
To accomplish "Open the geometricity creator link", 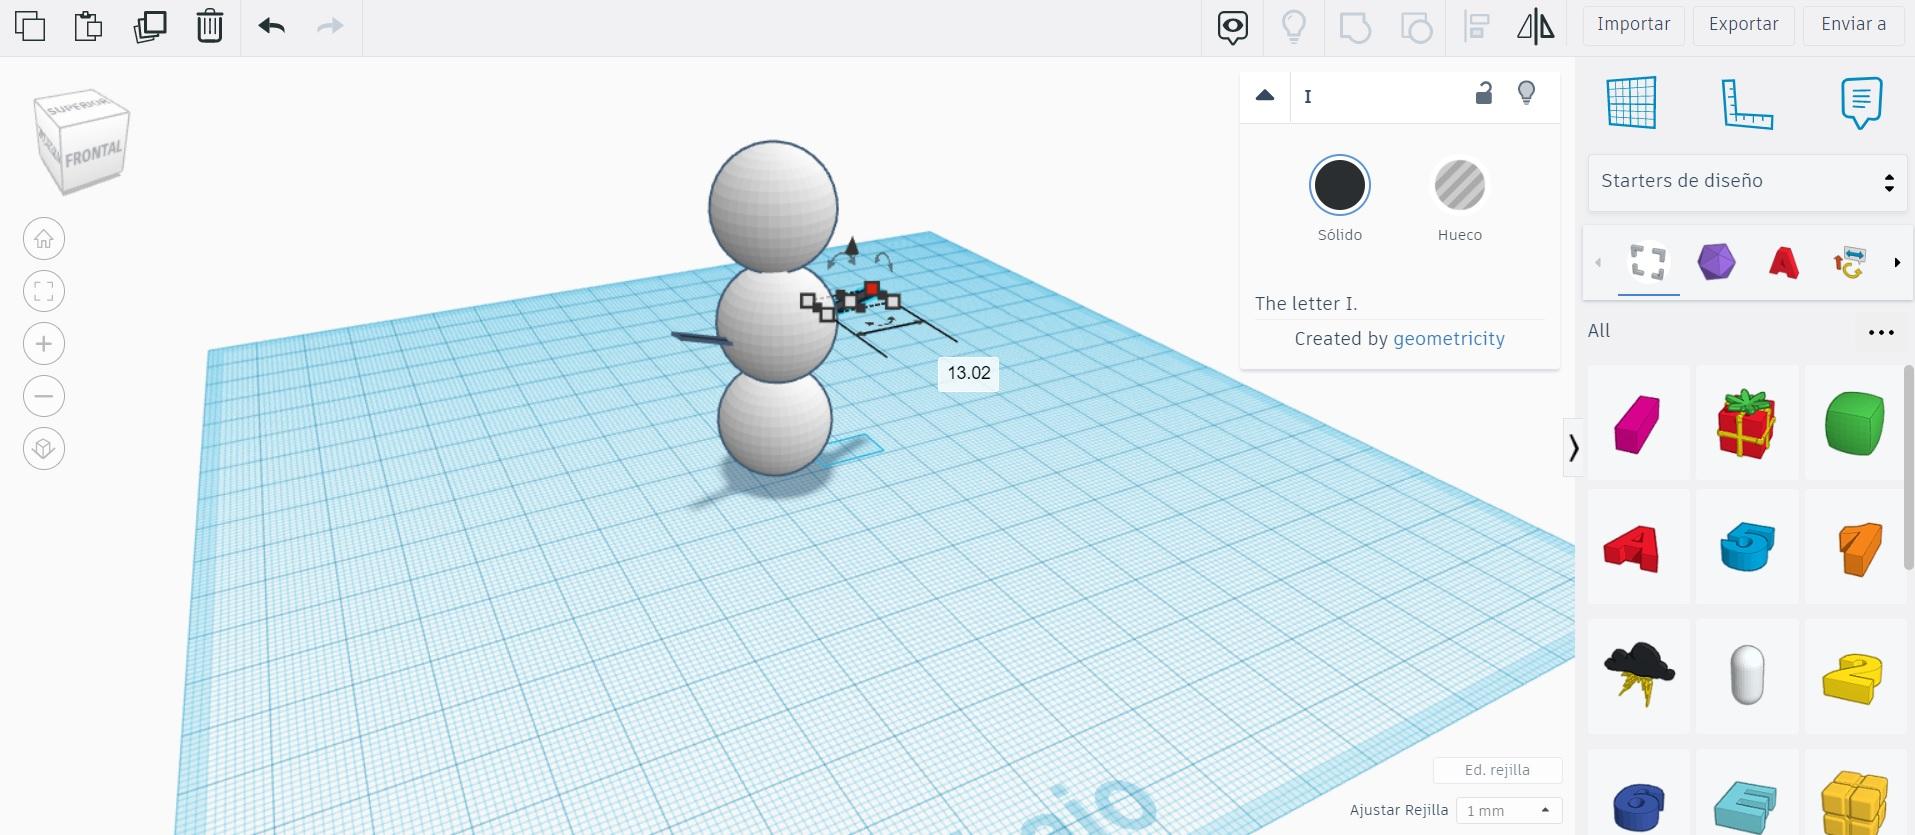I will click(1449, 339).
